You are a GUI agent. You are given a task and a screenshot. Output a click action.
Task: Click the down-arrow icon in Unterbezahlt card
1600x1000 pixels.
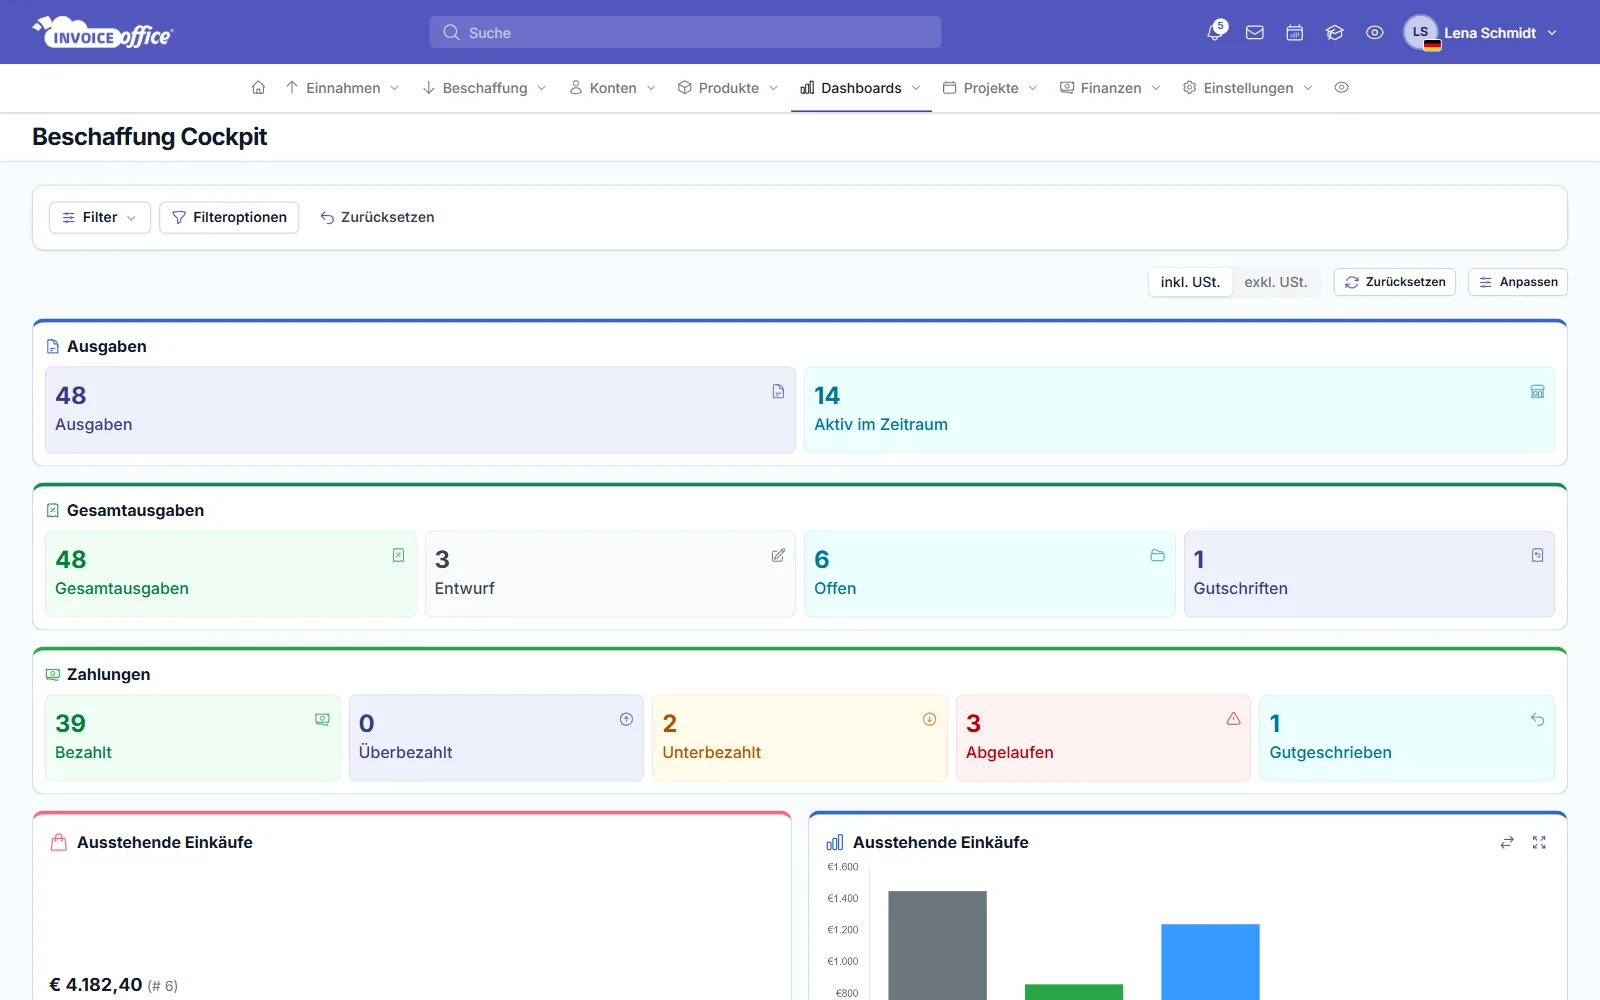[x=929, y=720]
